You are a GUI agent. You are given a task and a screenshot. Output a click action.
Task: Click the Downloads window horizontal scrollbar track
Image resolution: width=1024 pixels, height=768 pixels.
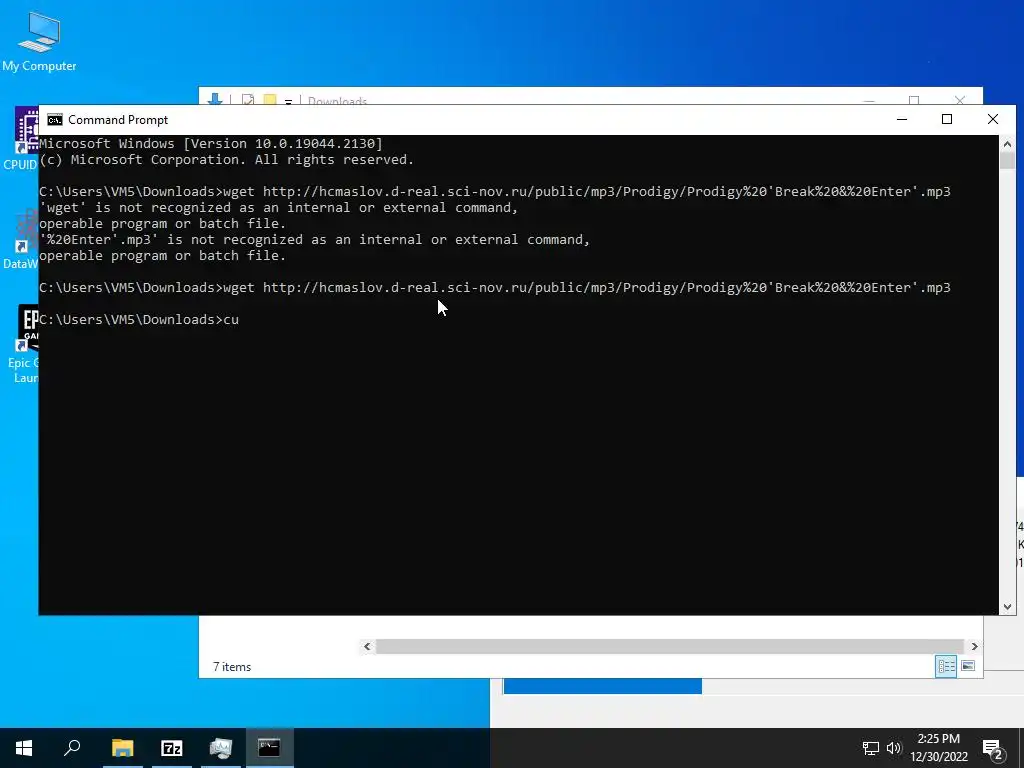pyautogui.click(x=670, y=647)
